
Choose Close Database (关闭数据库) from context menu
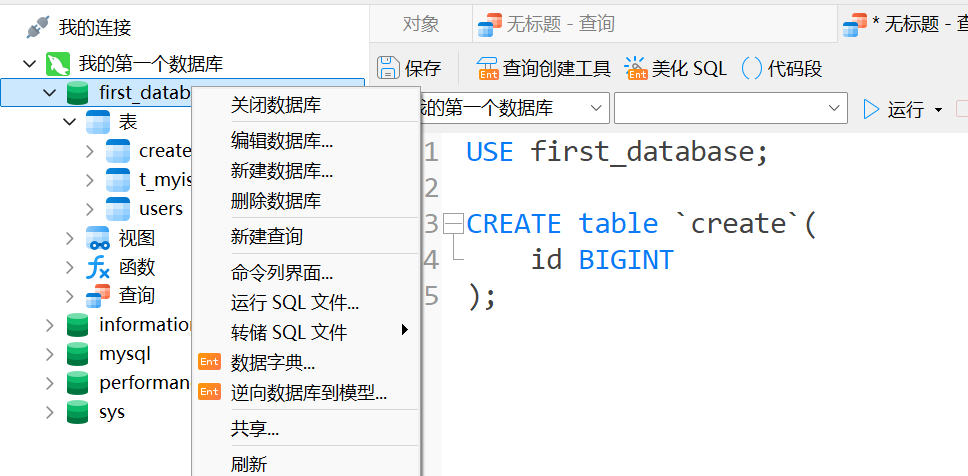click(276, 105)
